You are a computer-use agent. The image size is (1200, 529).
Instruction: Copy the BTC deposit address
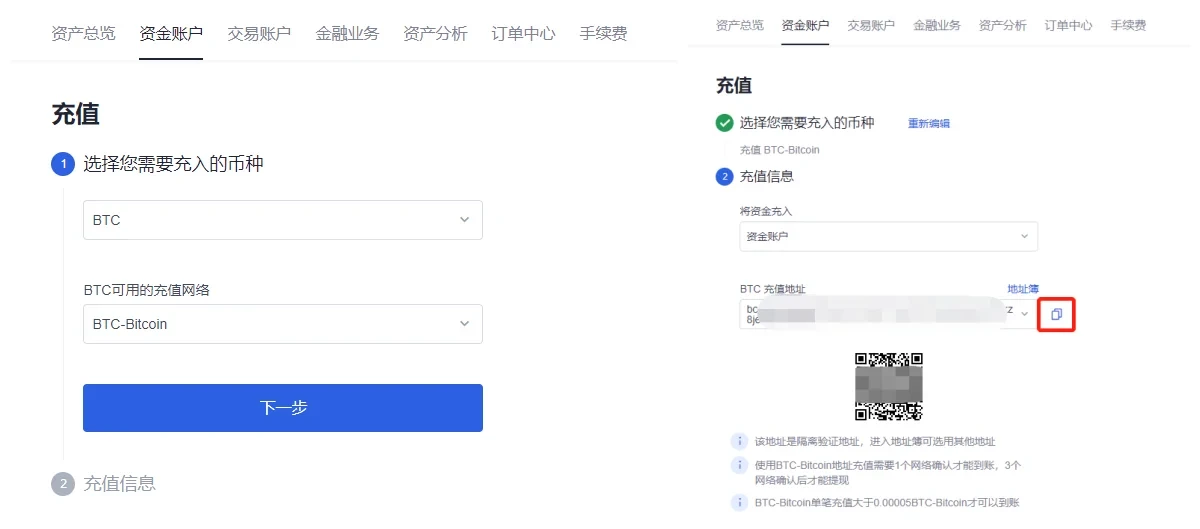1056,315
